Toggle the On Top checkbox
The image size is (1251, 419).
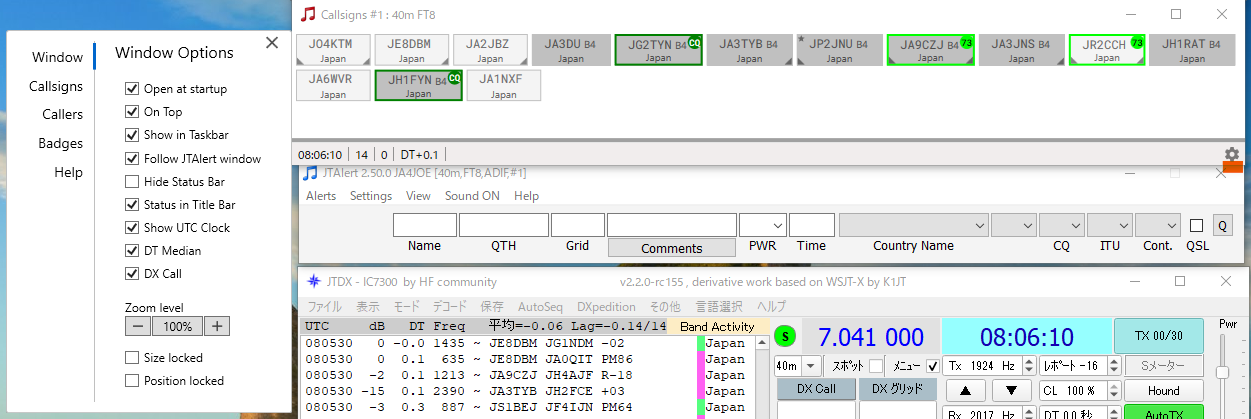pos(132,112)
